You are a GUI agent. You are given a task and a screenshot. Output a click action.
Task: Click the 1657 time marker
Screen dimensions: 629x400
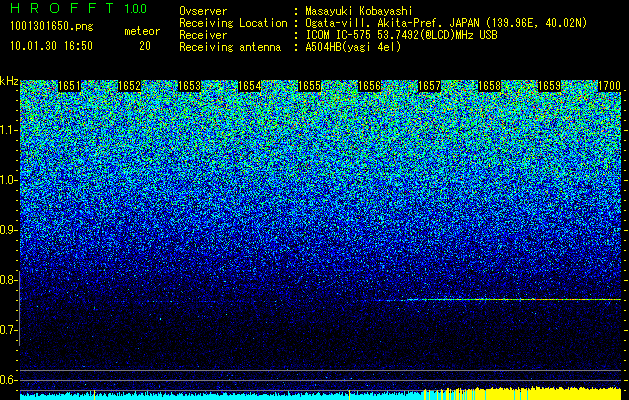point(430,86)
